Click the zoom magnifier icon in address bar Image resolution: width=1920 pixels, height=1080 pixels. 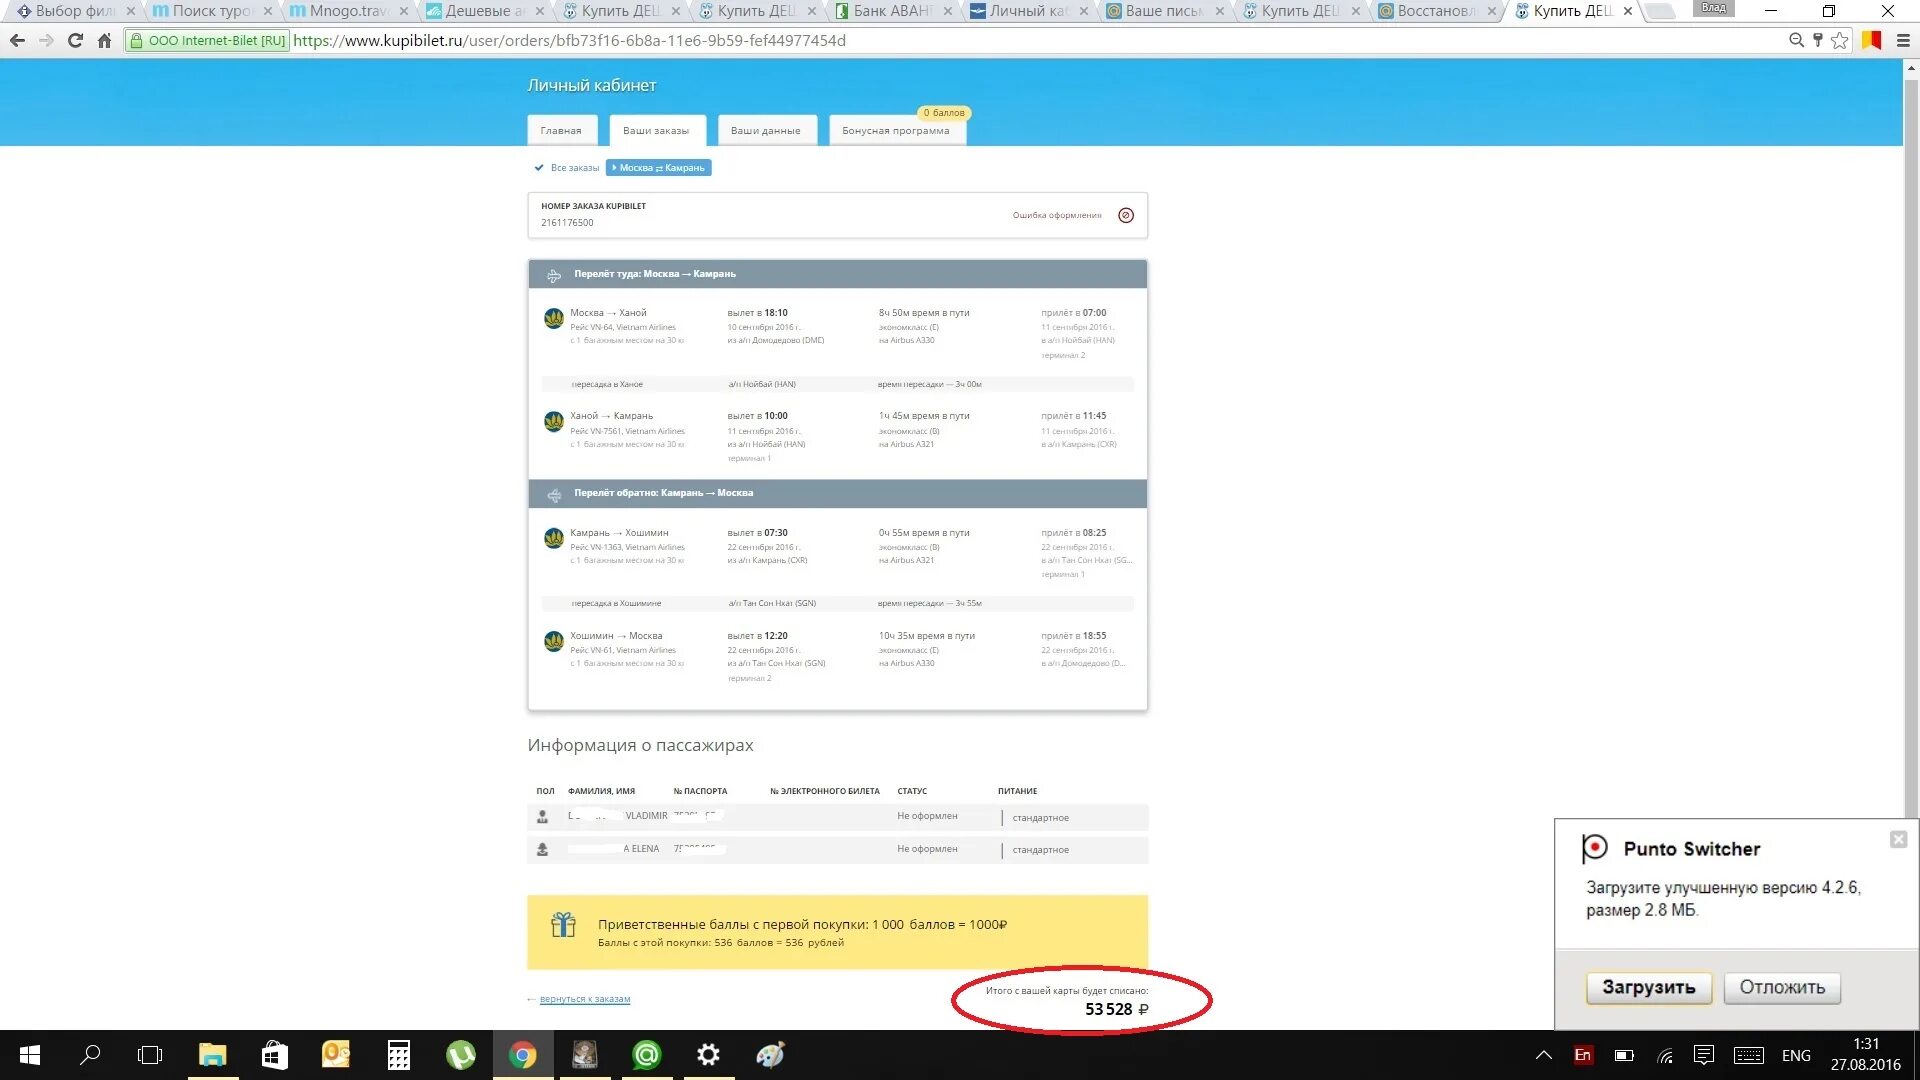[x=1796, y=41]
